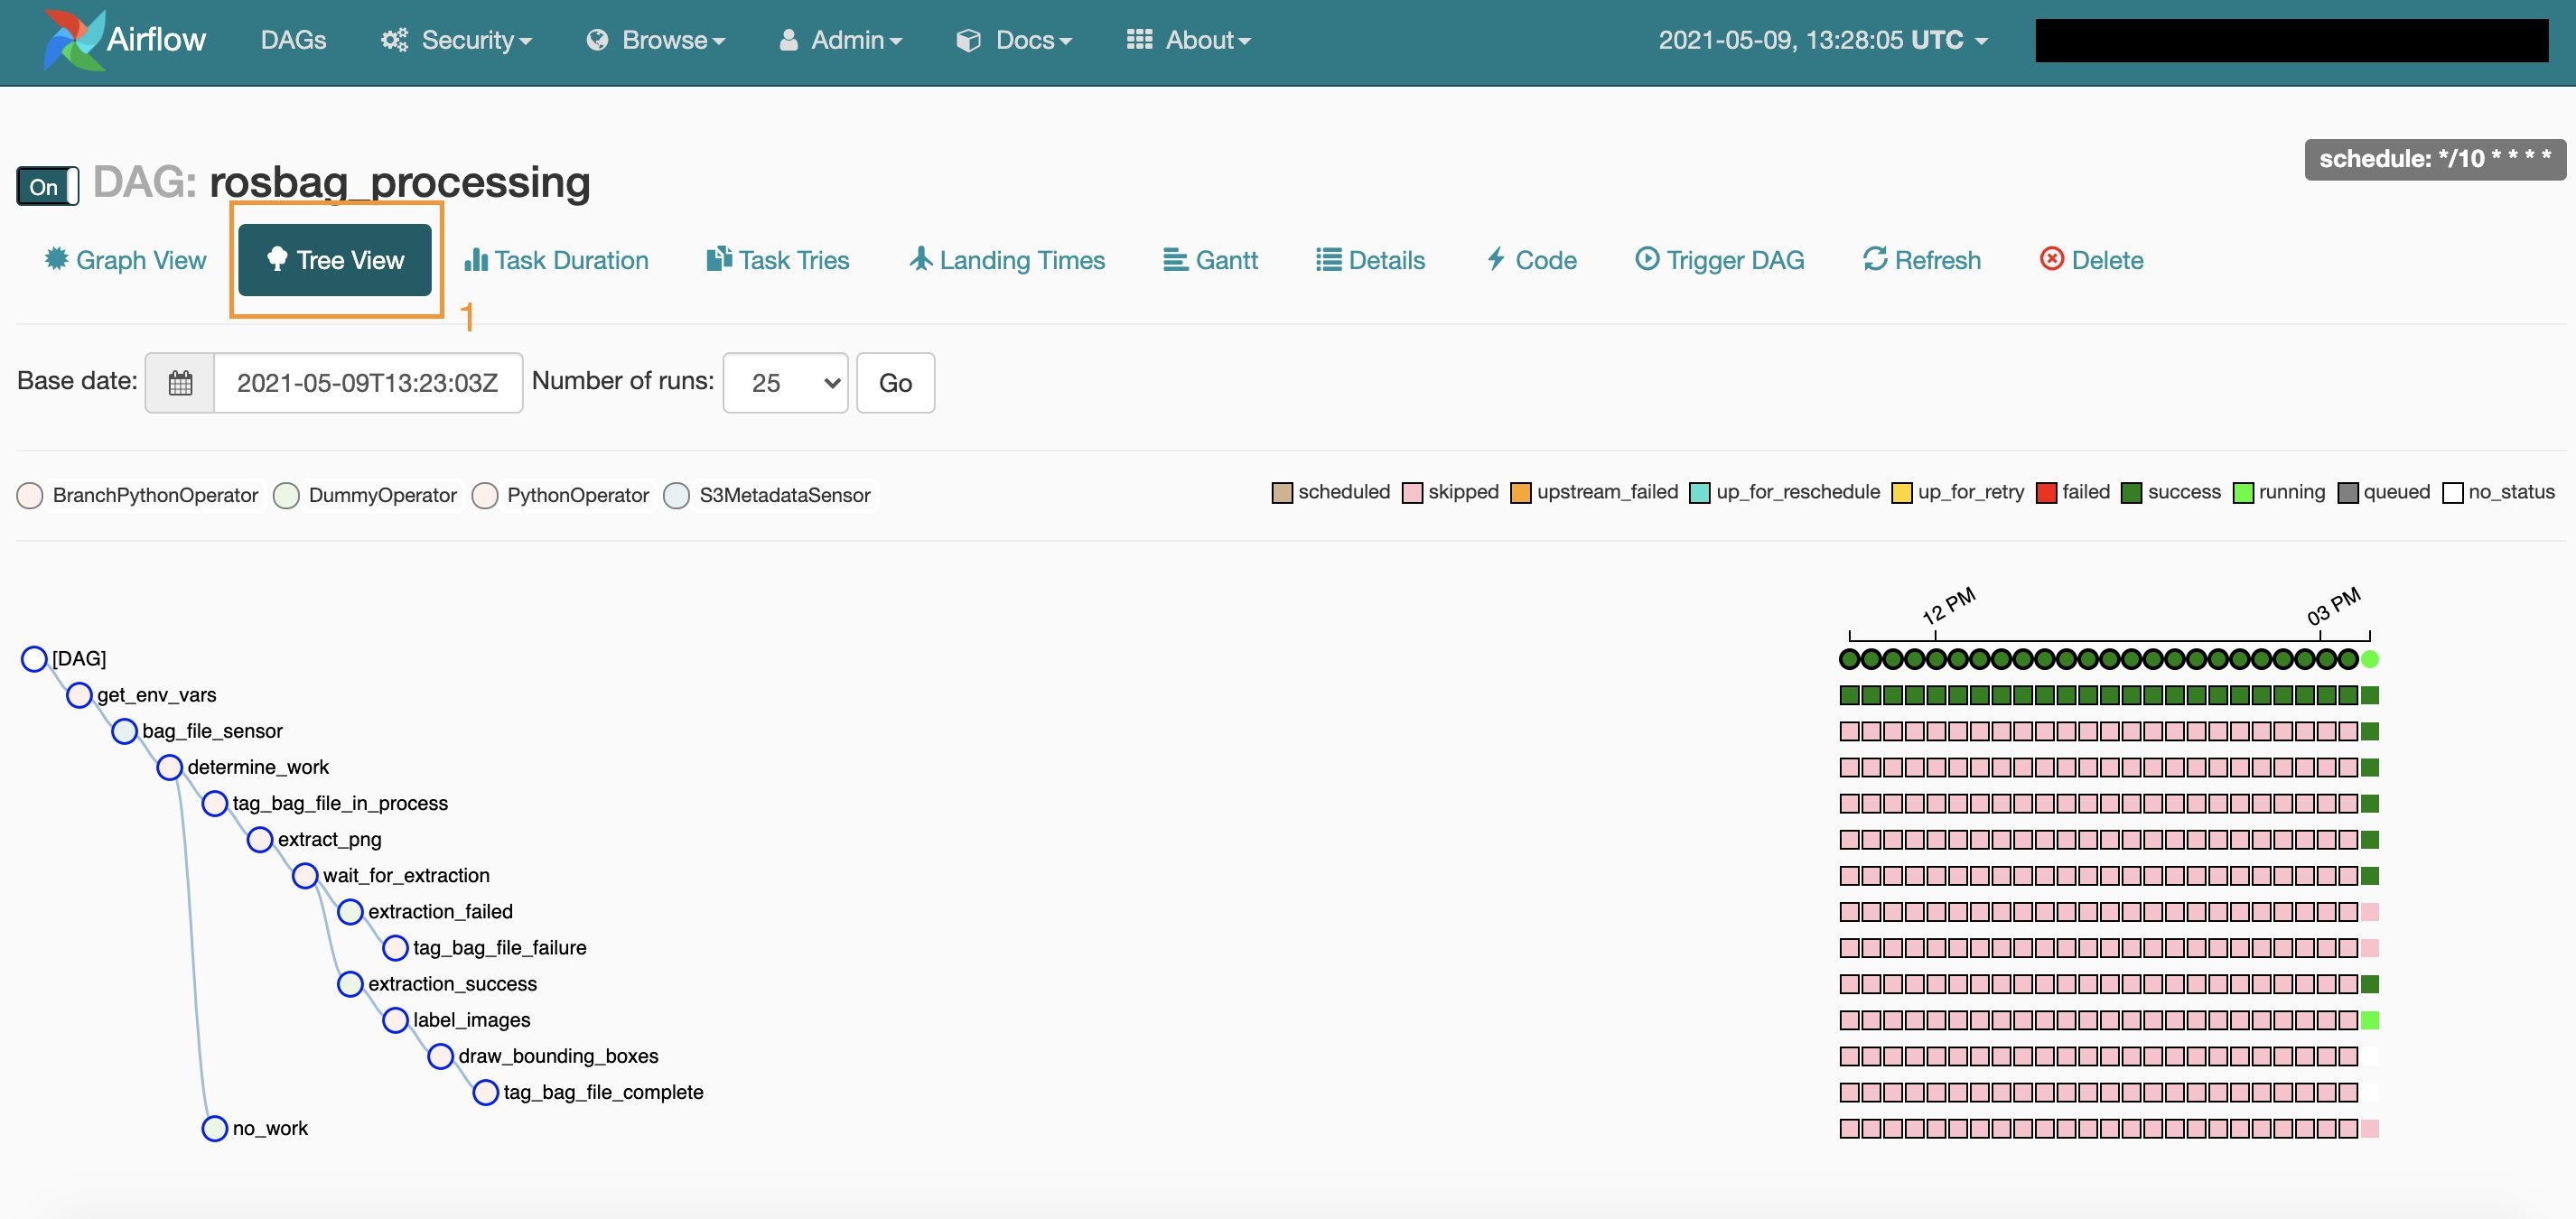This screenshot has height=1219, width=2576.
Task: Open the Landing Times tab
Action: point(1007,260)
